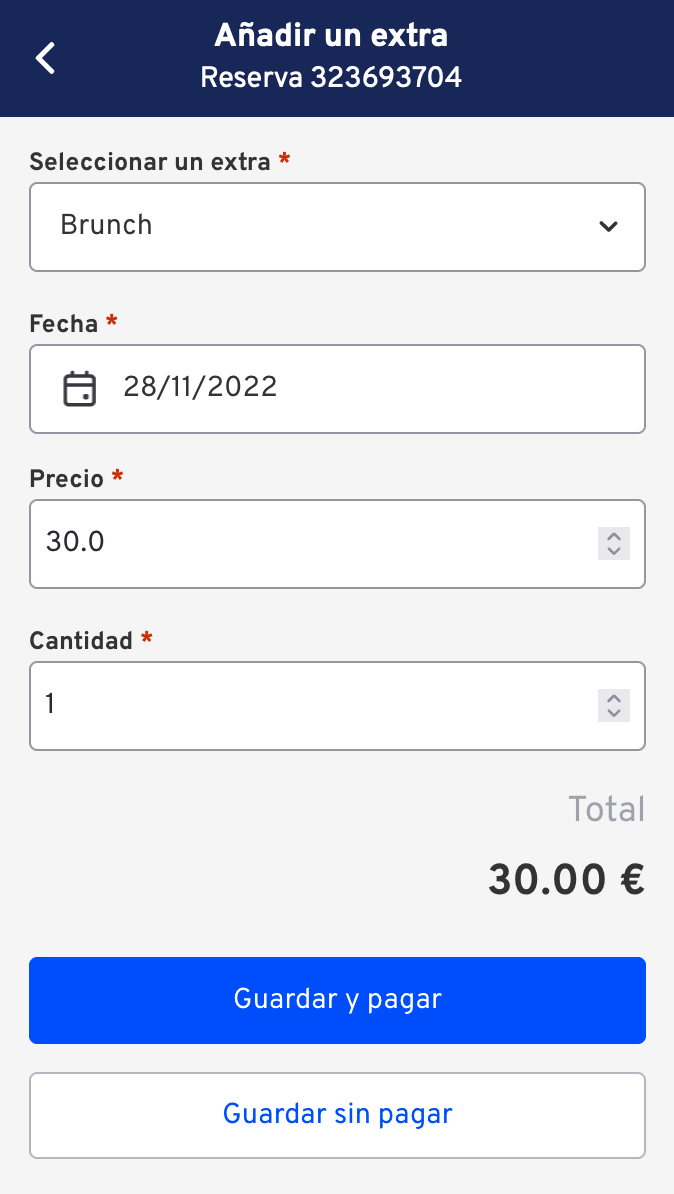Open the Seleccionar un extra dropdown
Image resolution: width=674 pixels, height=1194 pixels.
(337, 227)
